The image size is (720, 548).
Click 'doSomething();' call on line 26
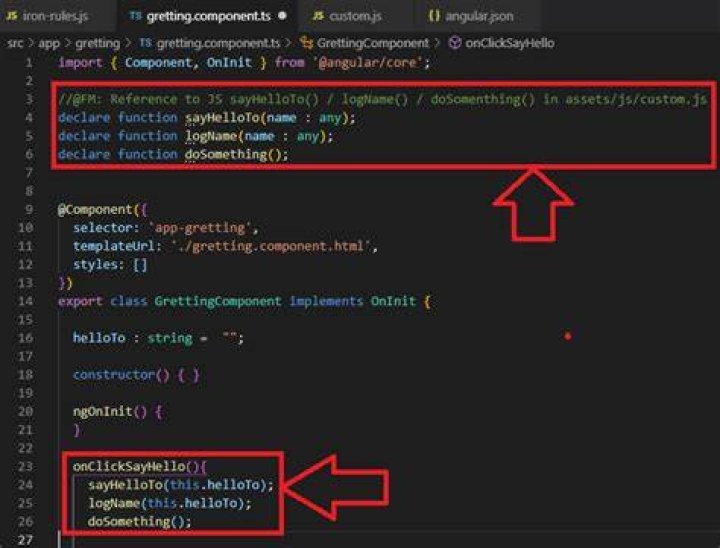click(140, 522)
